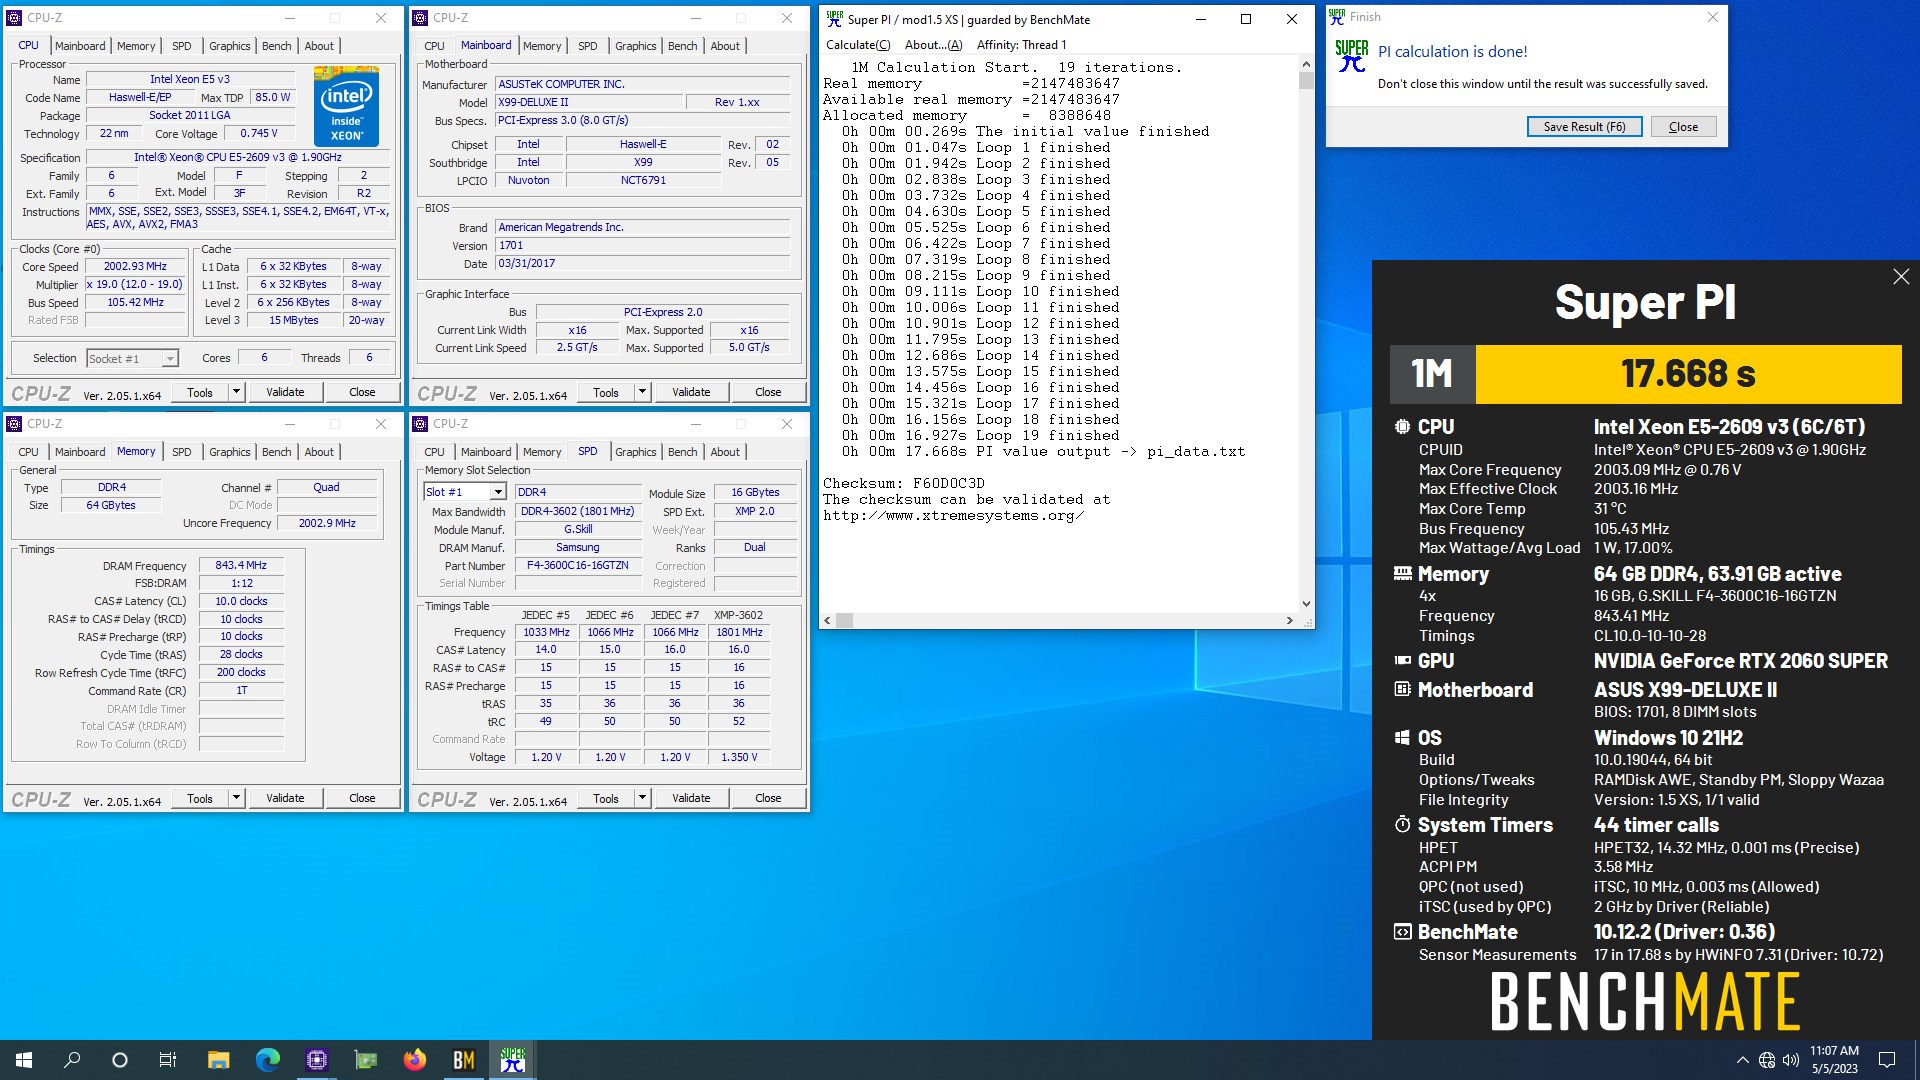This screenshot has width=1920, height=1080.
Task: Click Validate in SPD CPU-Z window
Action: [691, 798]
